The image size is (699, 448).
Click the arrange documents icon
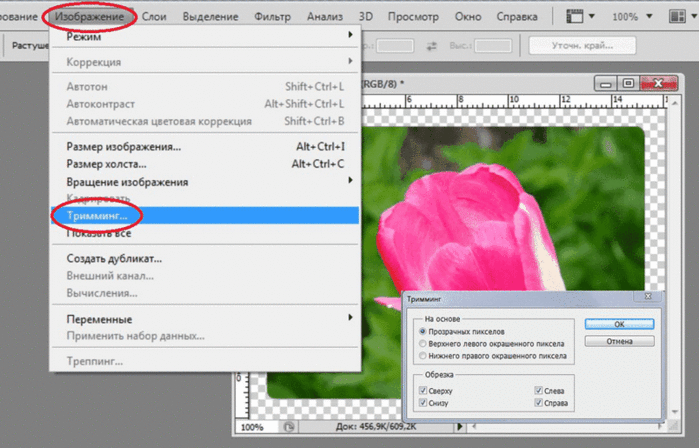(678, 16)
